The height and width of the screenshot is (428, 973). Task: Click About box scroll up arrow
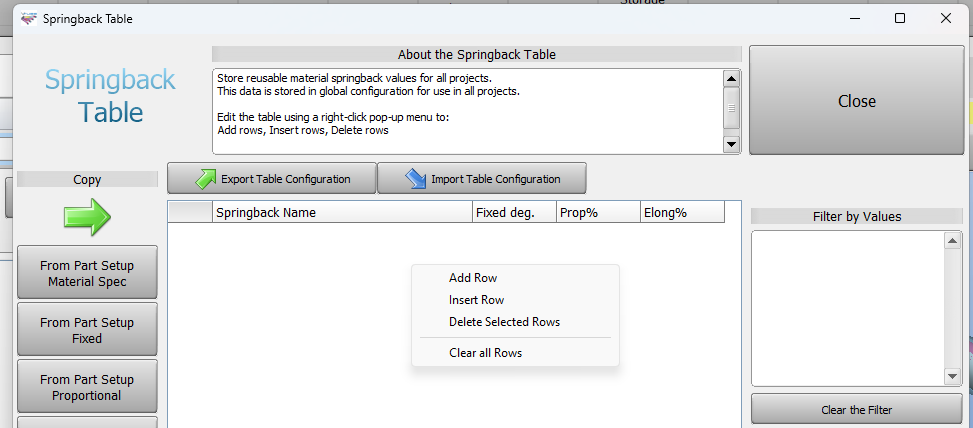[x=732, y=79]
